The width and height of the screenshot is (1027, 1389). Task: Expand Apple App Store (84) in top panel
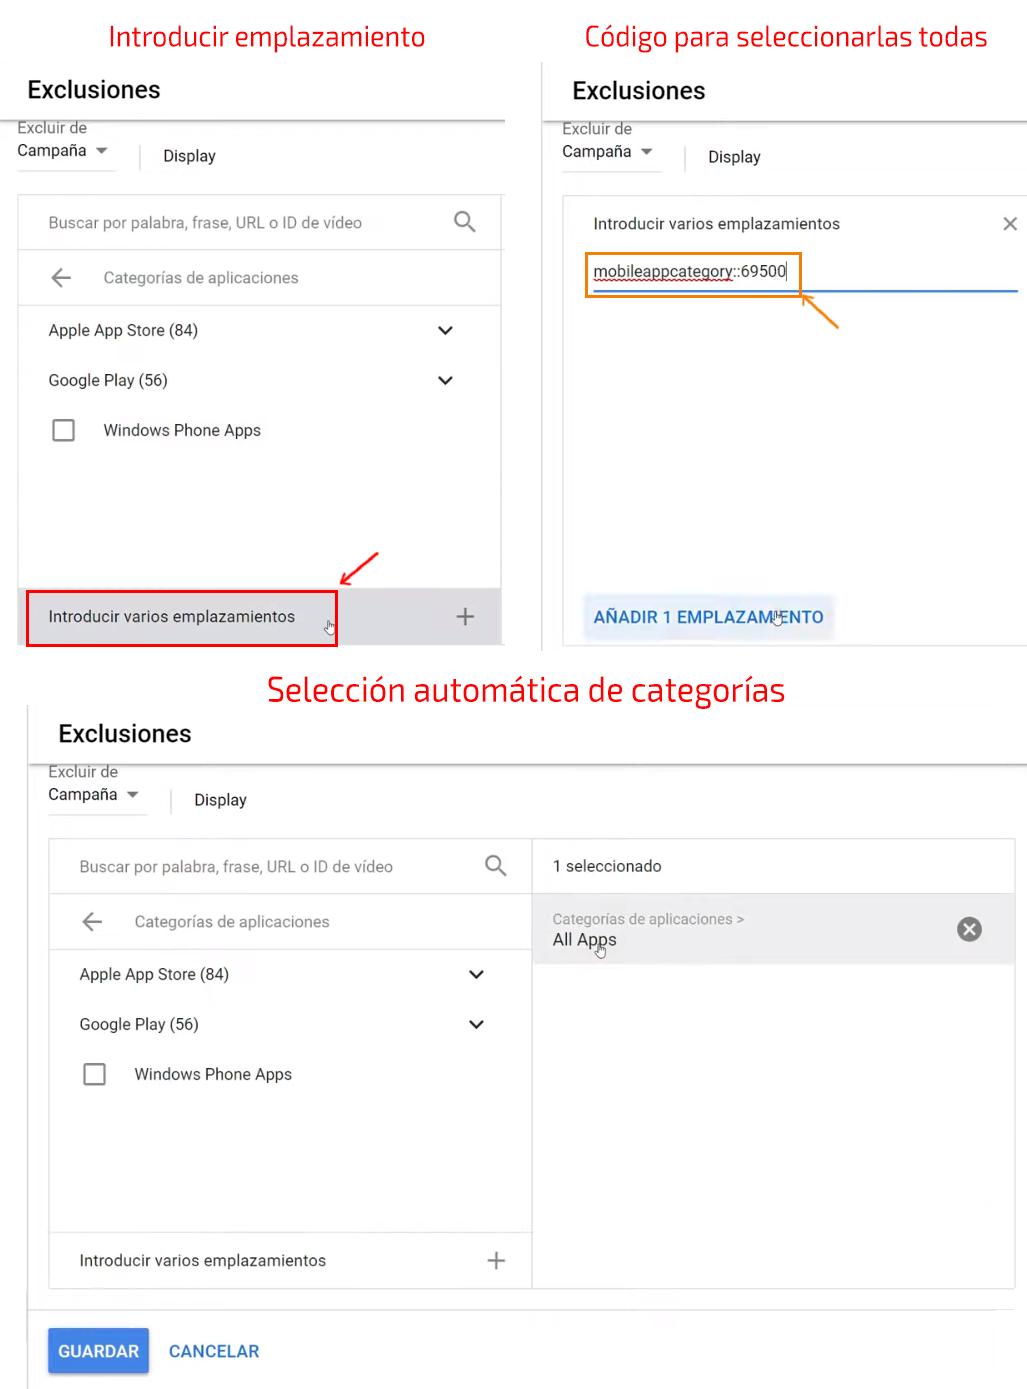[x=445, y=330]
